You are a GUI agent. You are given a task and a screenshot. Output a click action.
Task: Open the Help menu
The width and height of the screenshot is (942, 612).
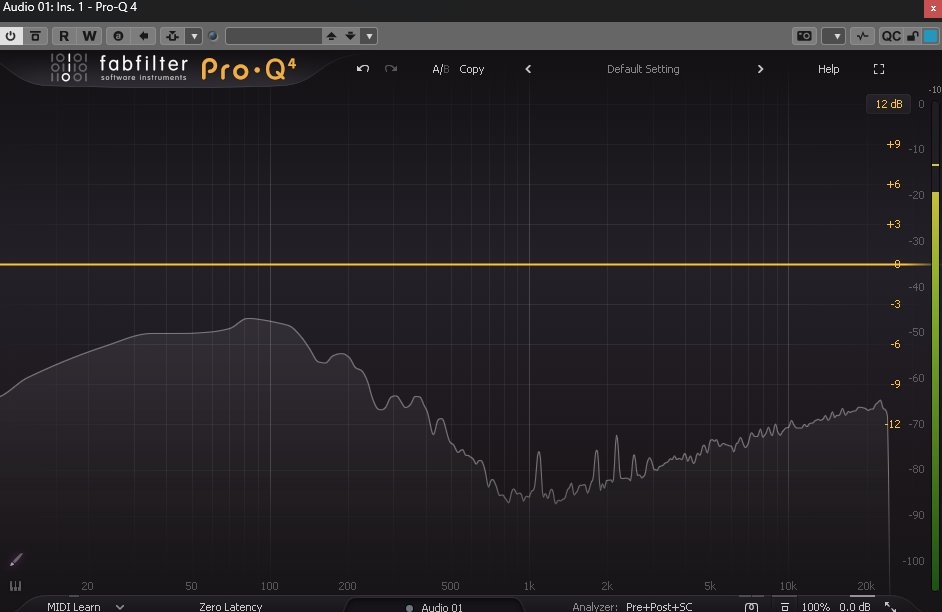pos(828,69)
